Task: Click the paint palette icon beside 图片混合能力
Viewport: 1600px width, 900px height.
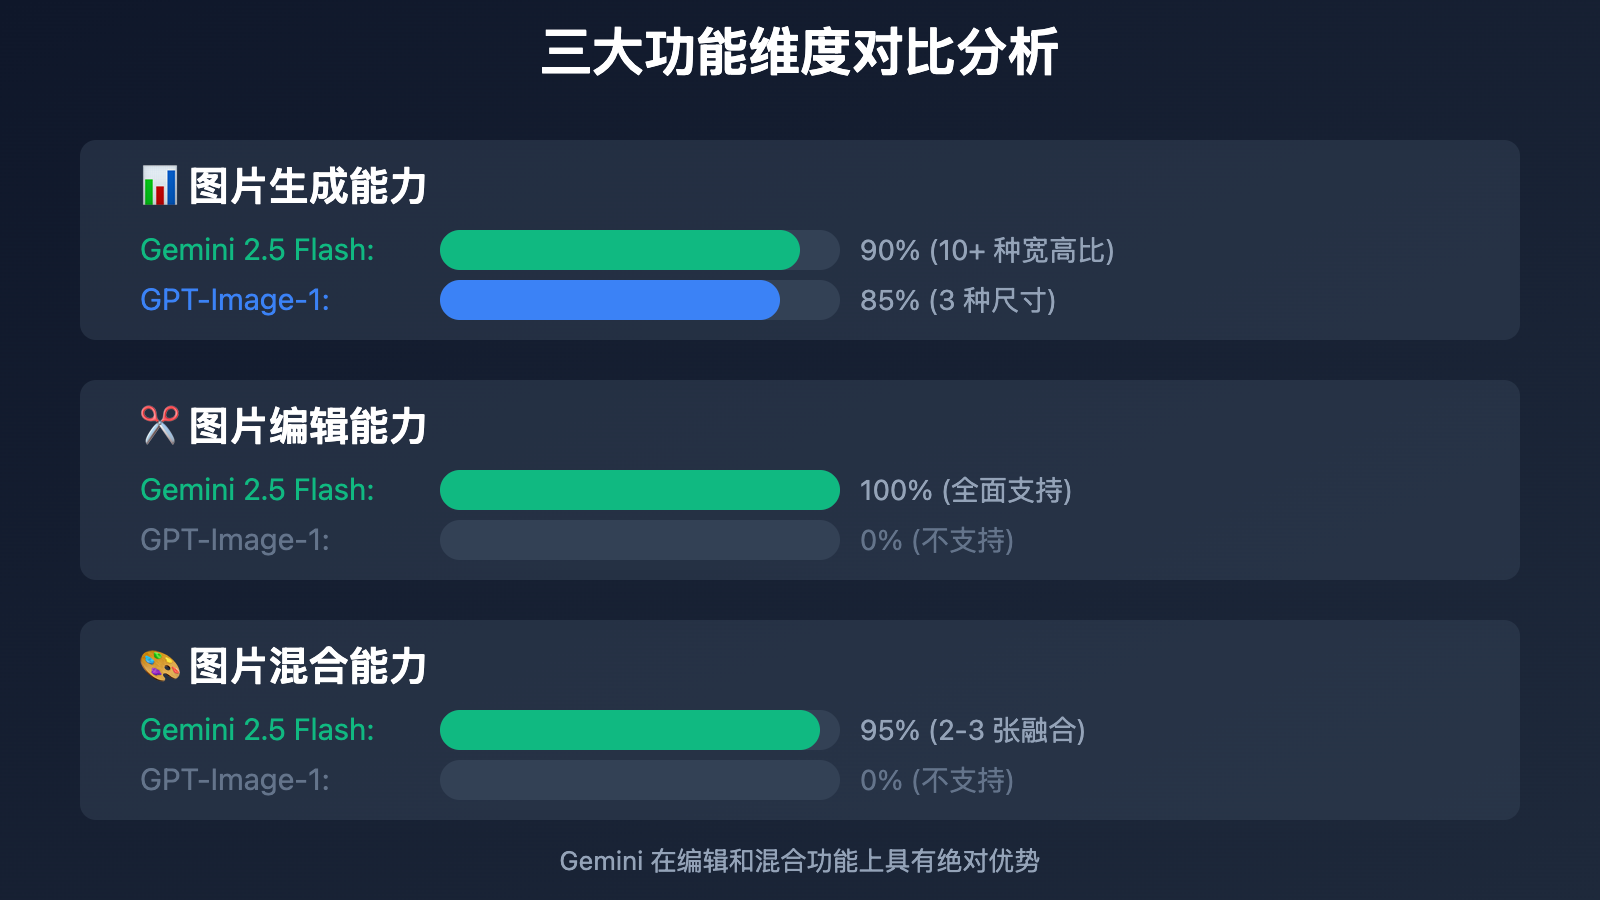Action: [159, 666]
